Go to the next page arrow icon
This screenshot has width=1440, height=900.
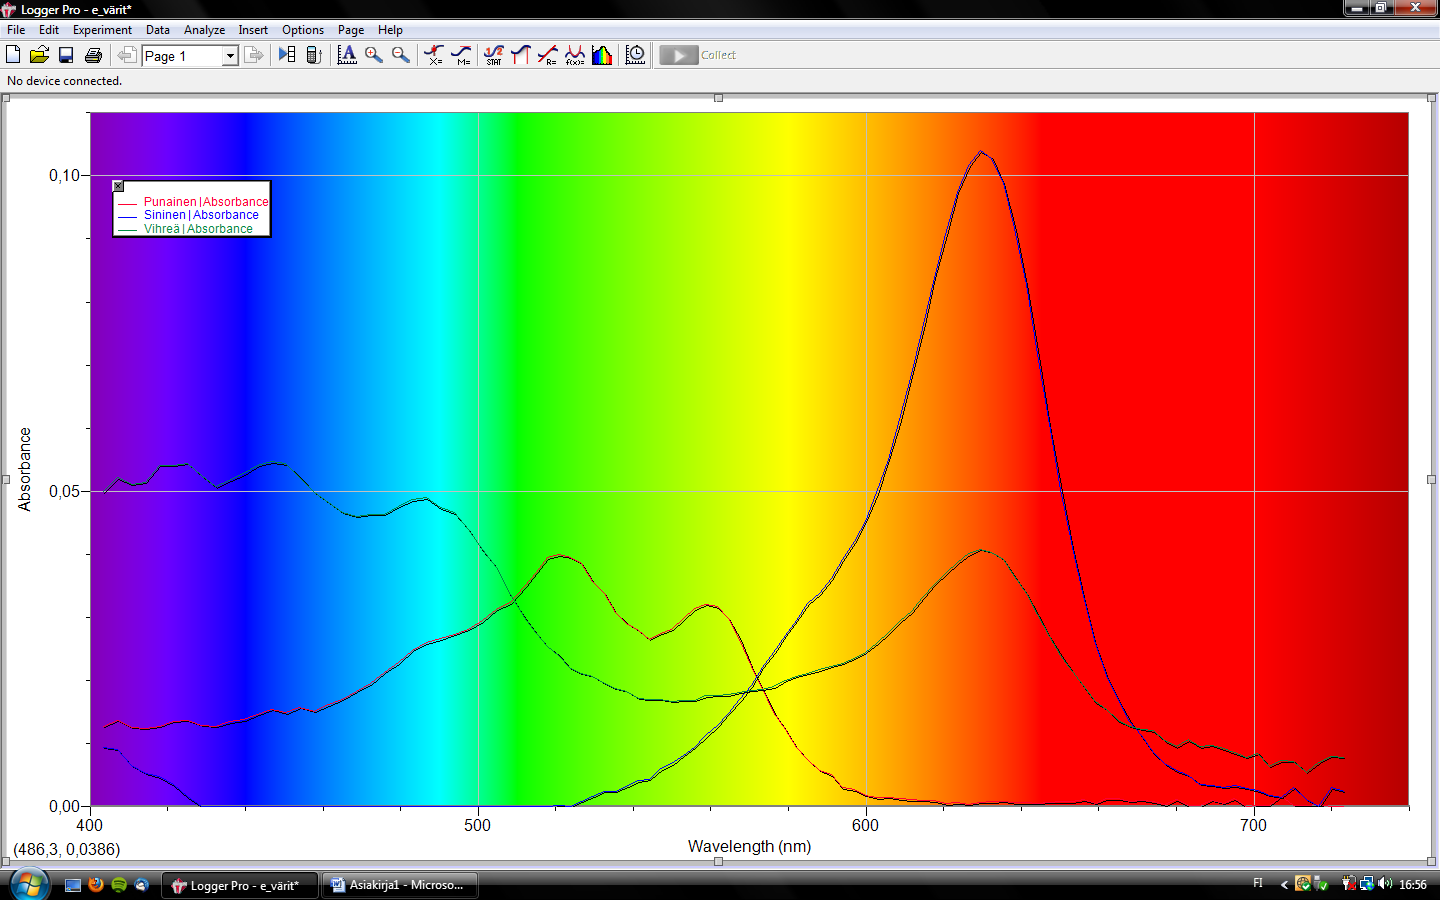click(254, 55)
